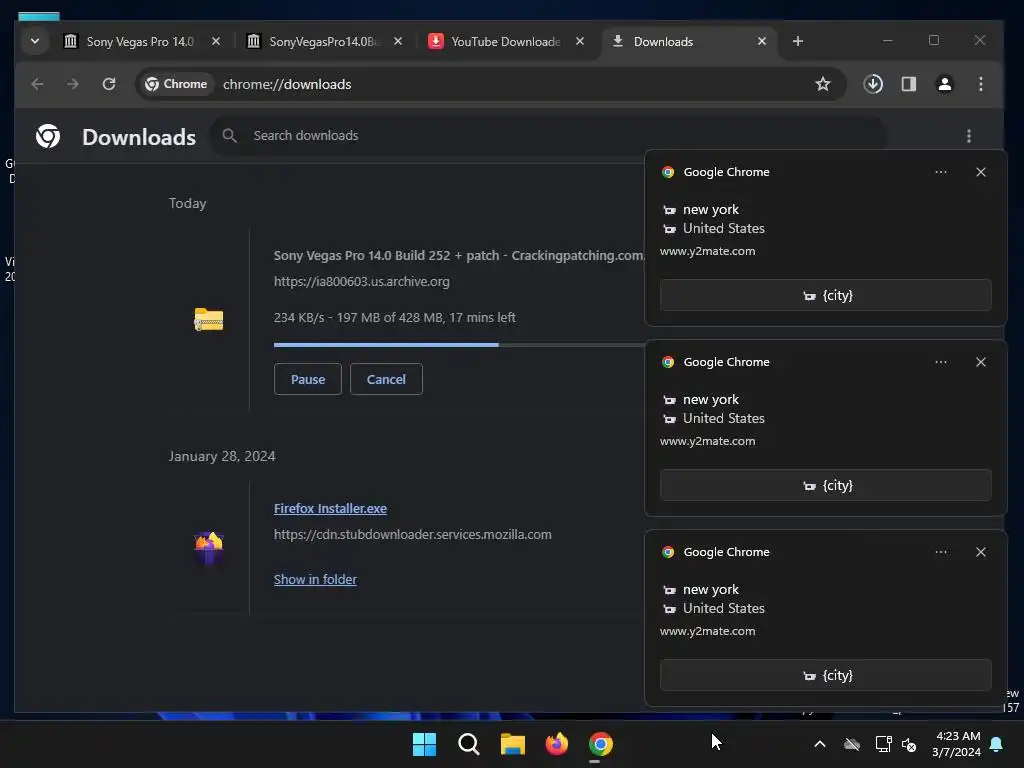Click the zip folder file icon
This screenshot has height=768, width=1024.
click(208, 319)
